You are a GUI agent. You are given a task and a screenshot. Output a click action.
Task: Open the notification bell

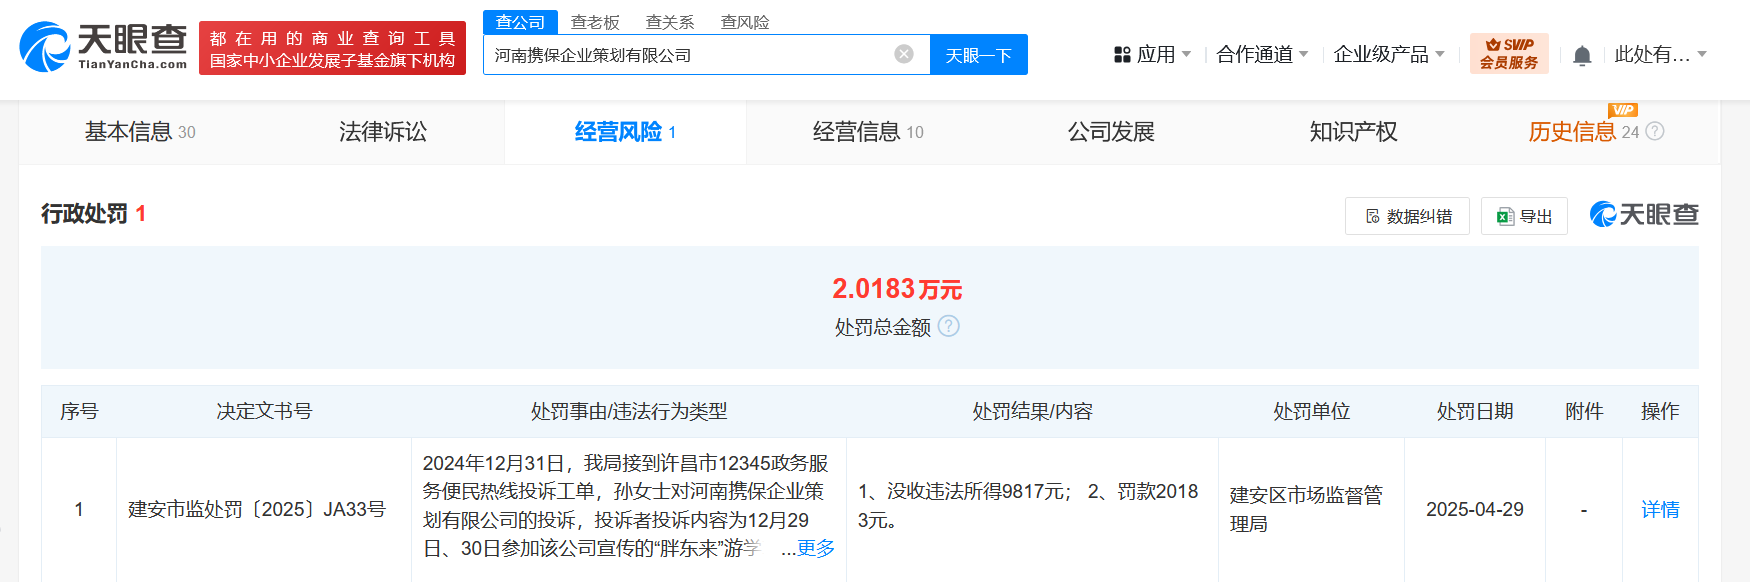1582,56
